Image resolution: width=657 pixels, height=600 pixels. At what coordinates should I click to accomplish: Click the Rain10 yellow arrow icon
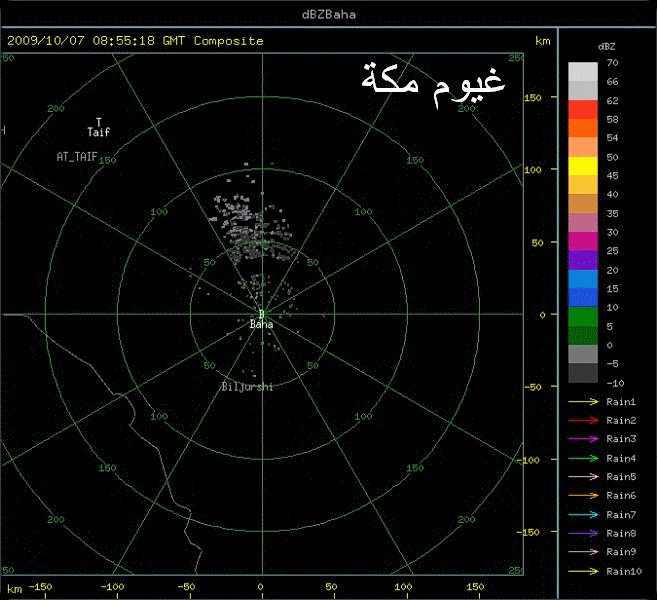(x=583, y=571)
